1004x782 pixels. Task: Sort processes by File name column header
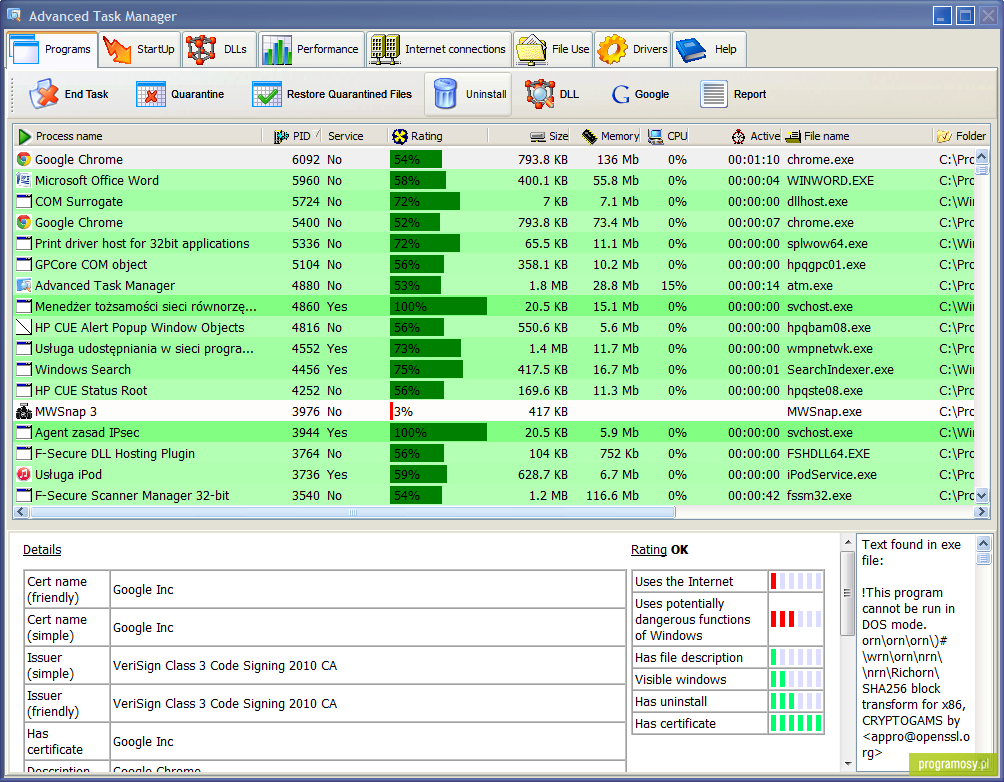point(857,136)
